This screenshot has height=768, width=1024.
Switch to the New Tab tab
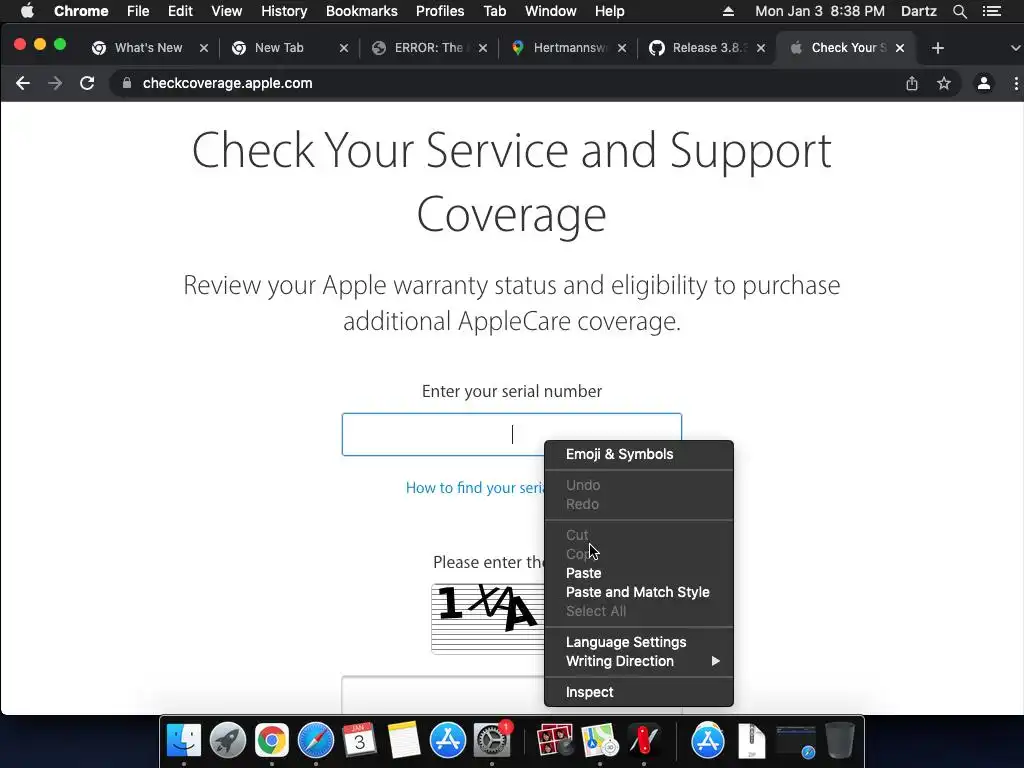click(x=280, y=48)
